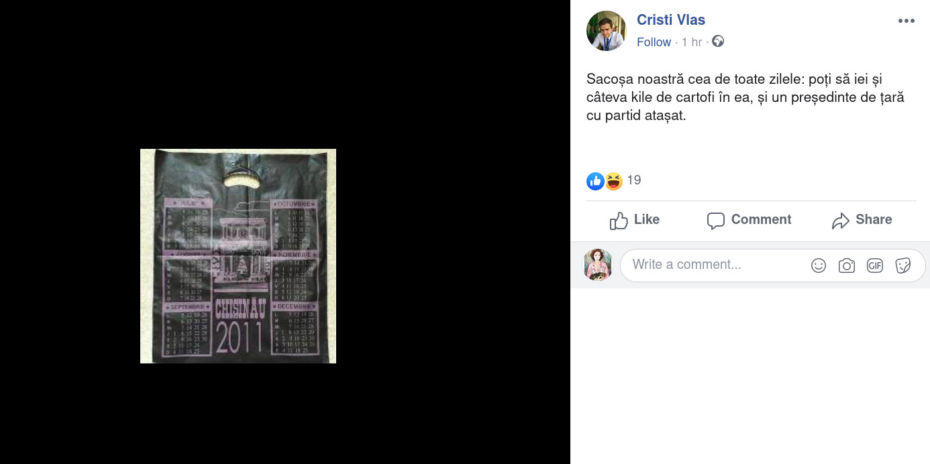Attach a photo with camera icon

846,266
